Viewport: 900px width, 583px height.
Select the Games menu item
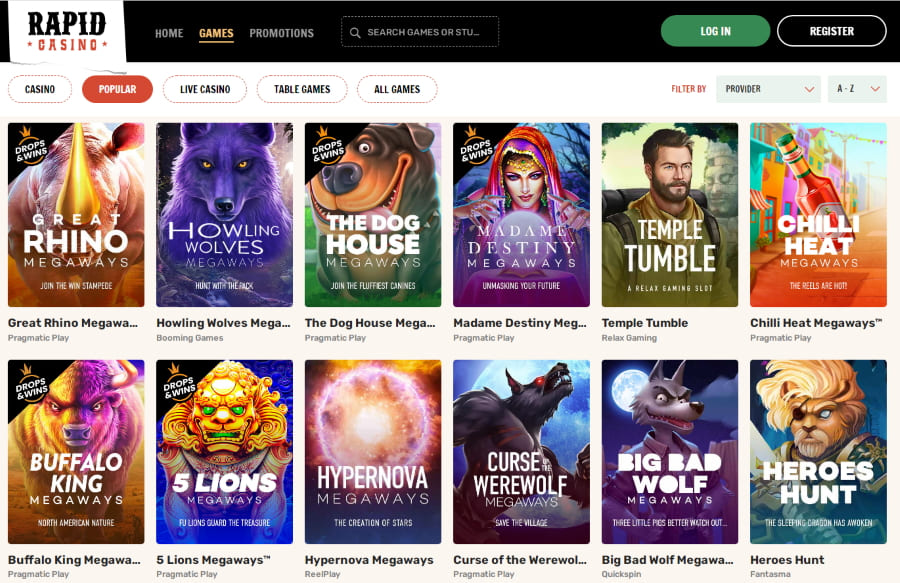216,33
